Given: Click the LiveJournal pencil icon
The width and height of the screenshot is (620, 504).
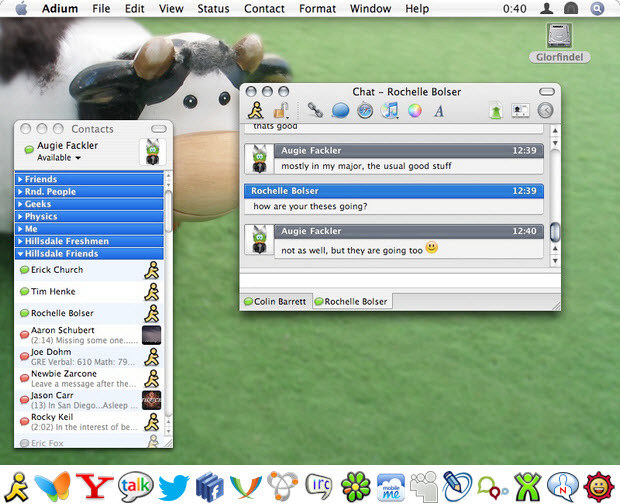Looking at the screenshot, I should coord(457,486).
